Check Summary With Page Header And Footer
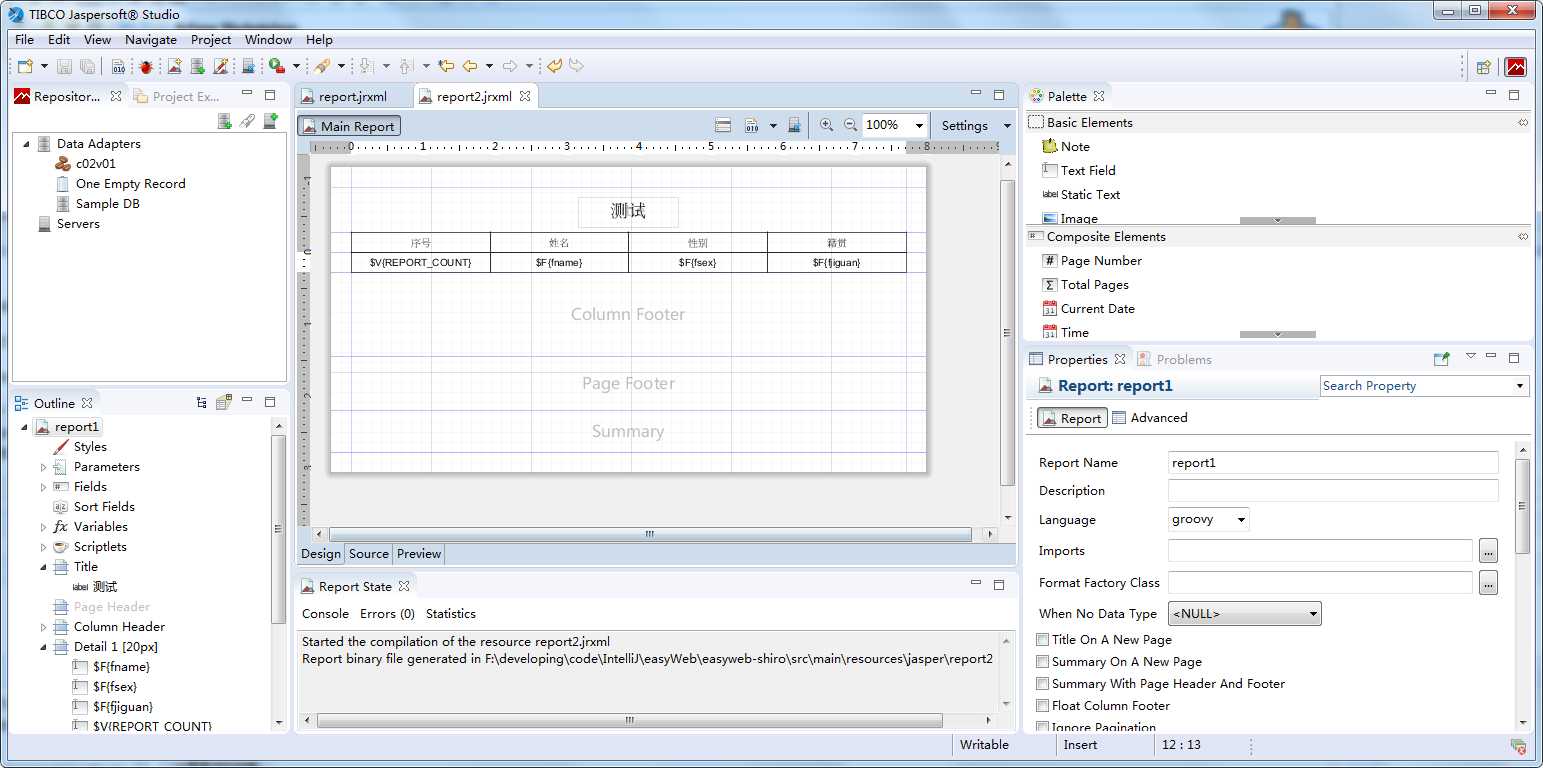 coord(1043,683)
